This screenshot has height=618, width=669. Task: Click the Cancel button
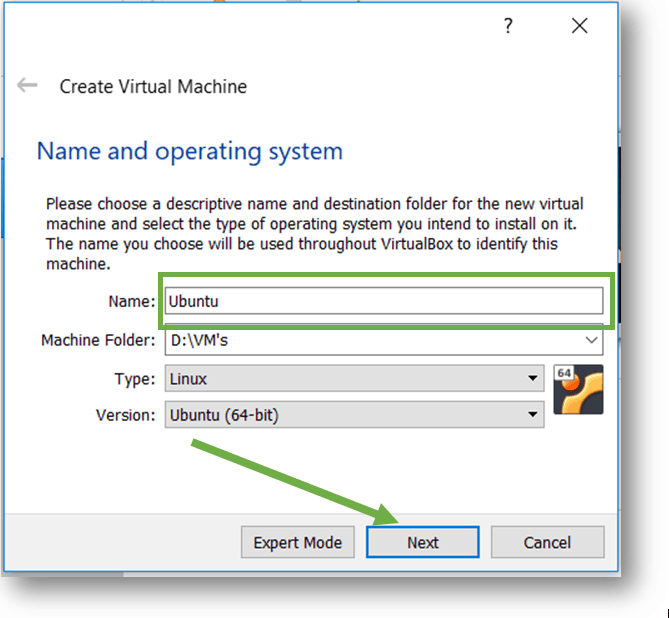[x=547, y=542]
